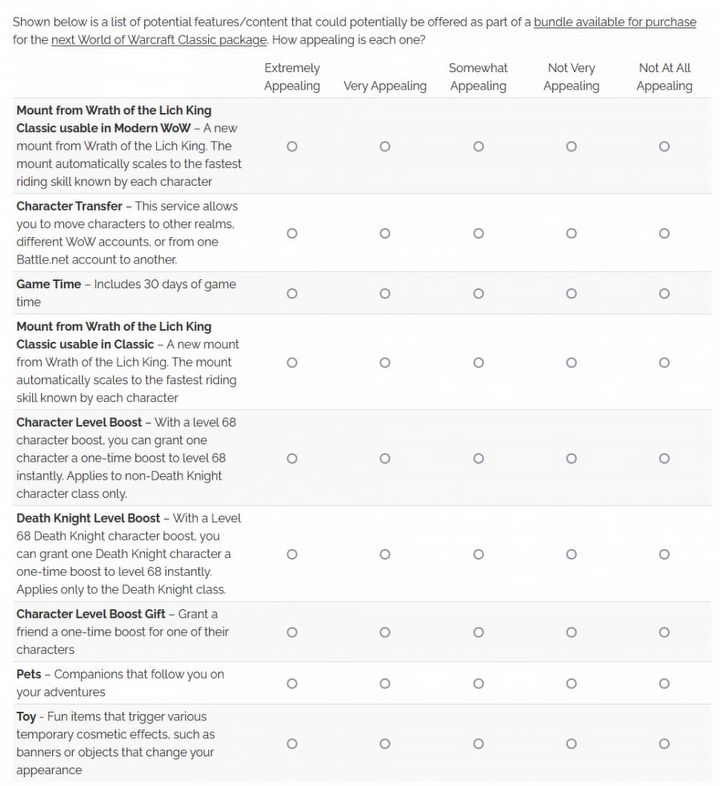Click the Extremely Appealing column header
Viewport: 720px width, 786px height.
click(x=292, y=77)
